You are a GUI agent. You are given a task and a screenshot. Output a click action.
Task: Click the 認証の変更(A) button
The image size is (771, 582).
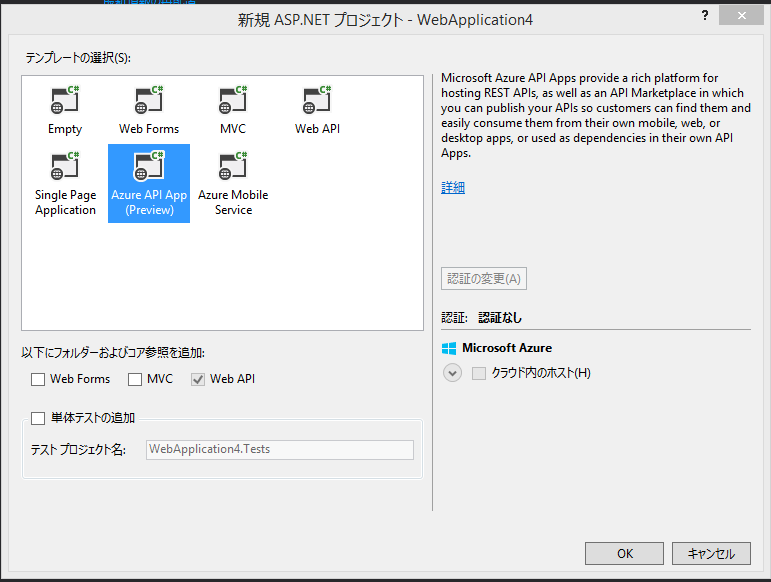point(484,279)
